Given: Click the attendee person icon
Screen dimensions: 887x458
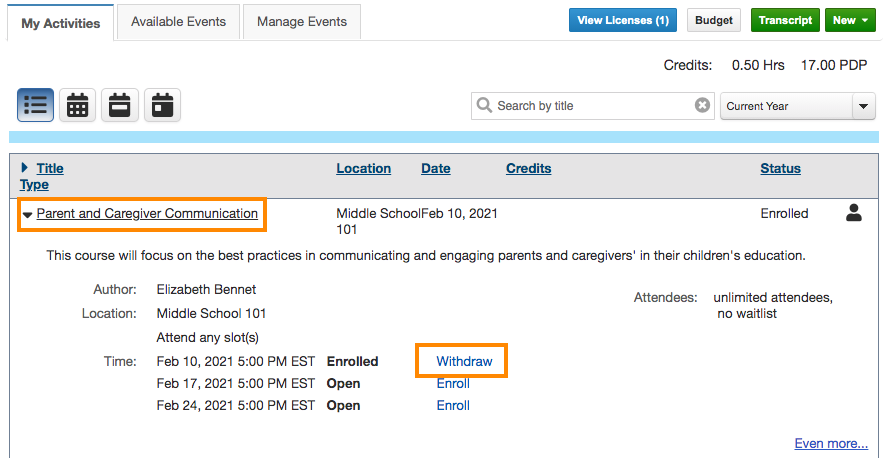Looking at the screenshot, I should tap(853, 212).
